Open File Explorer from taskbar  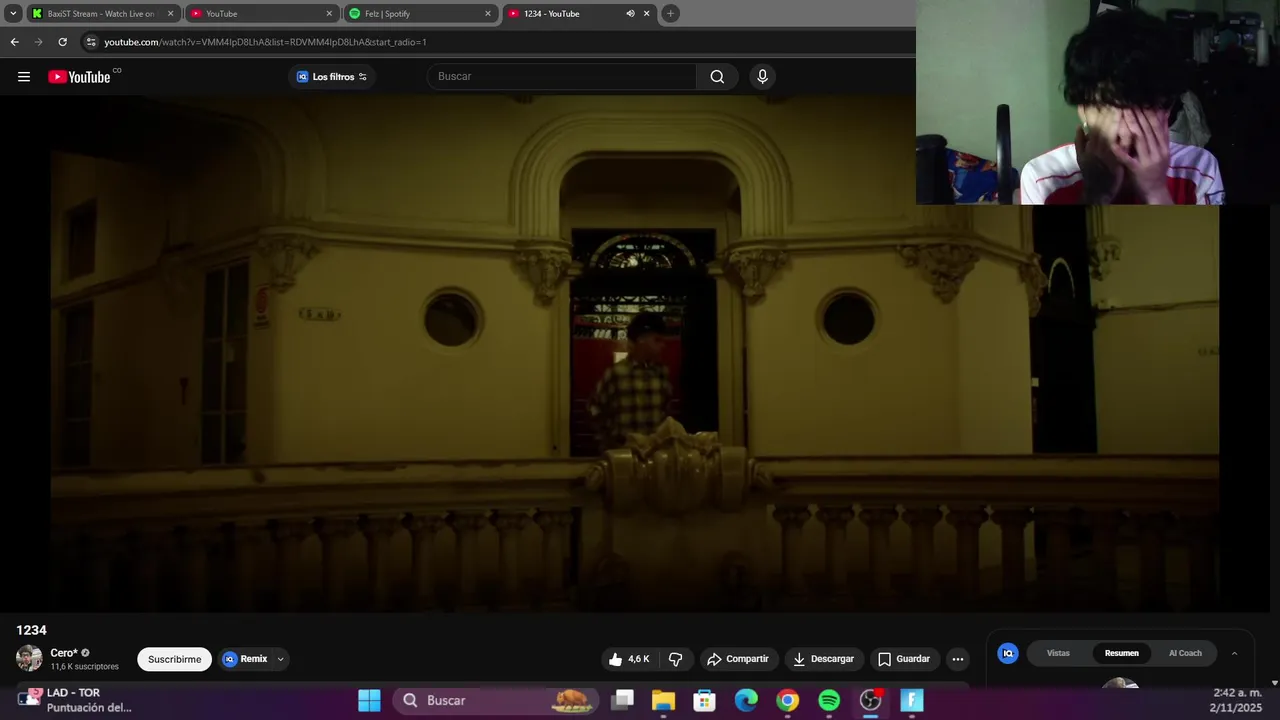(664, 700)
